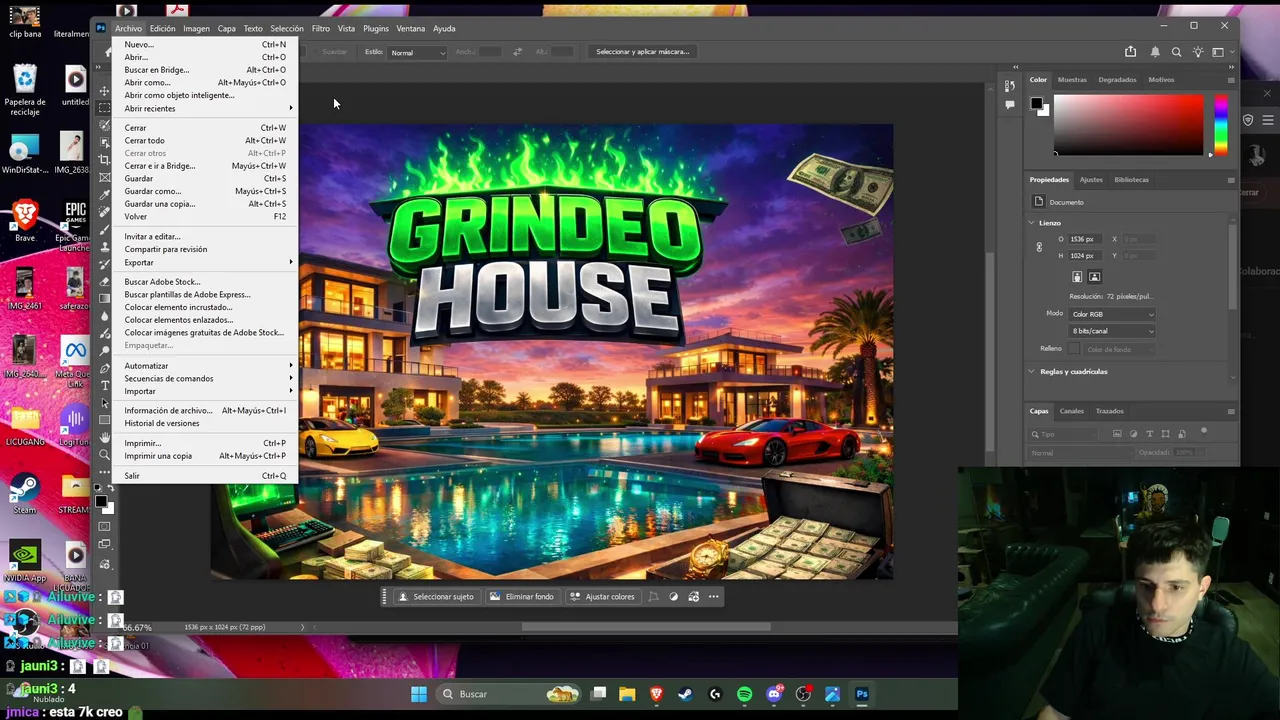Open the Share icon in top bar

click(1130, 52)
